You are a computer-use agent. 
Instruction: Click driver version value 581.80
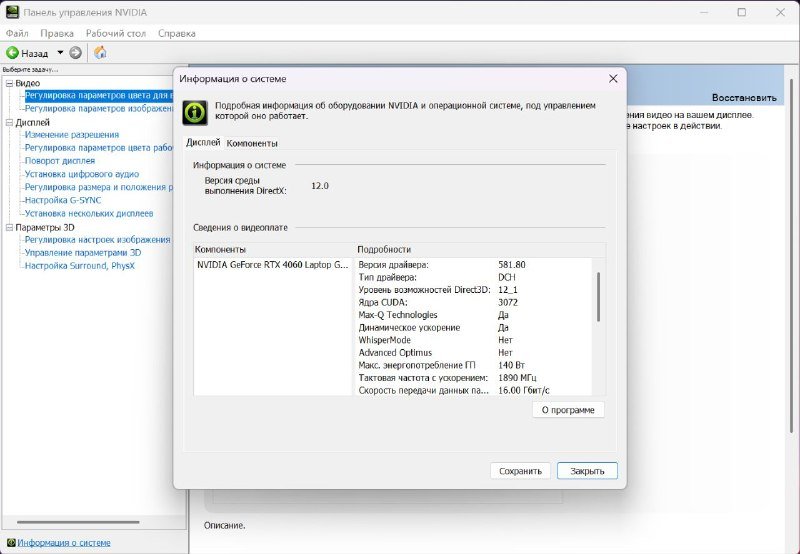512,265
